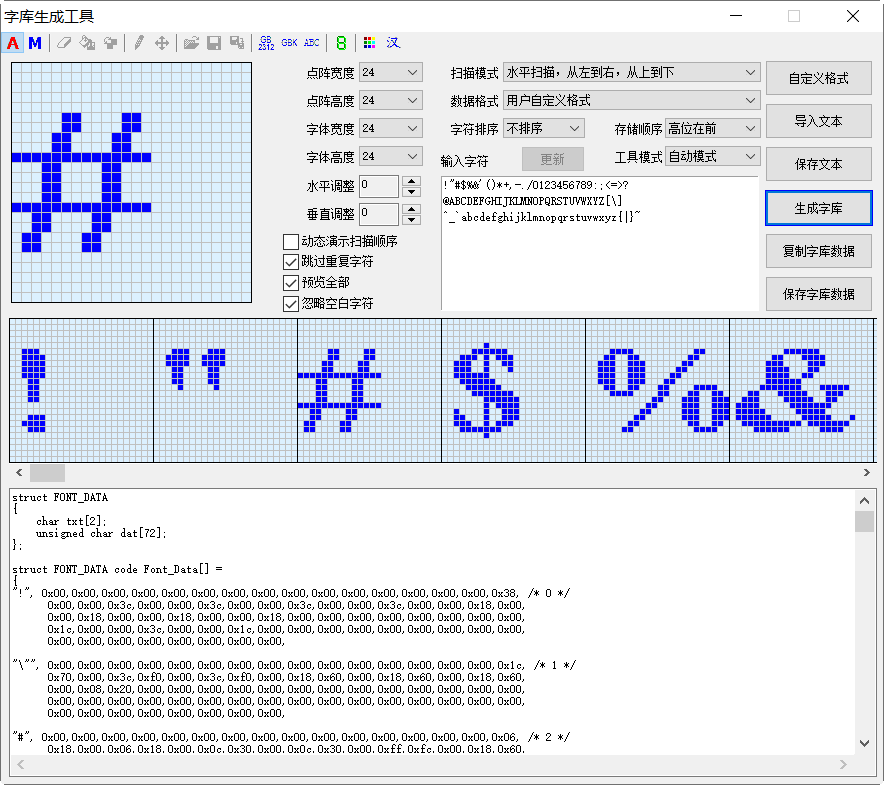884x785 pixels.
Task: Select the GBK character set icon
Action: [x=289, y=43]
